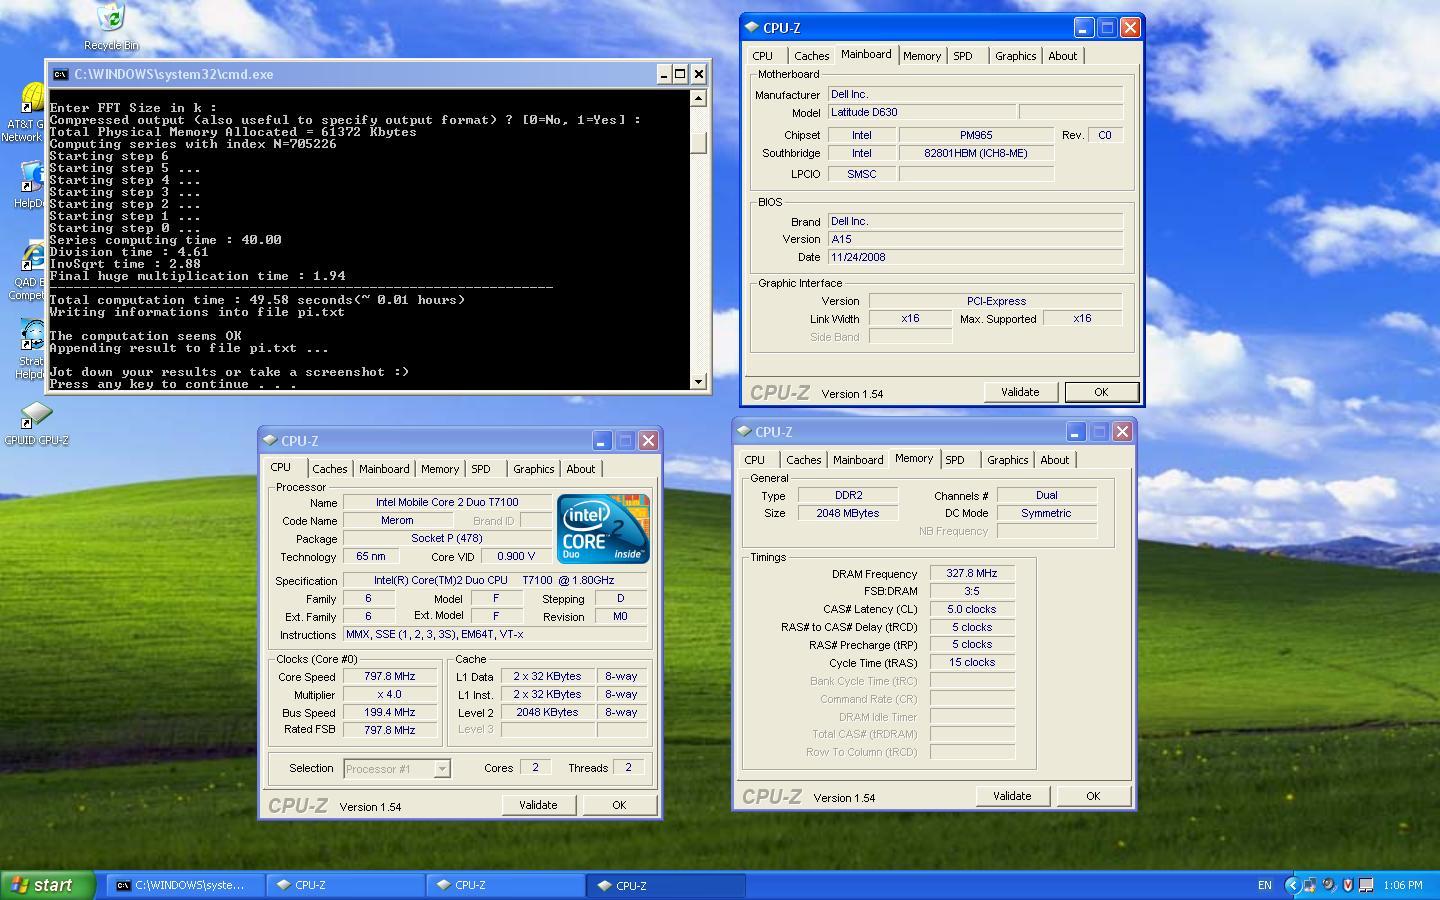
Task: Open Caches tab in the CPU window
Action: pos(329,469)
